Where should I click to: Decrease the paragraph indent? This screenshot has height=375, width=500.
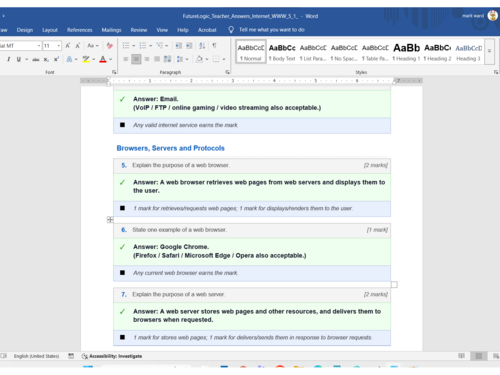click(x=179, y=46)
